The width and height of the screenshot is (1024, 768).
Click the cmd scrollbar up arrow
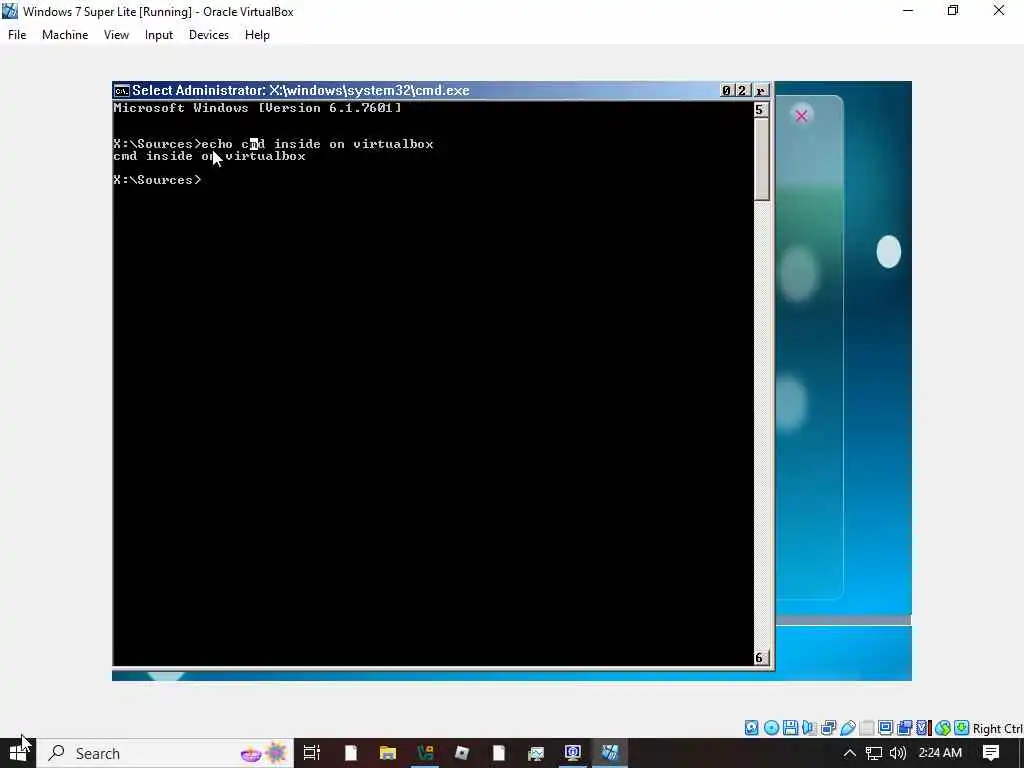click(x=760, y=110)
